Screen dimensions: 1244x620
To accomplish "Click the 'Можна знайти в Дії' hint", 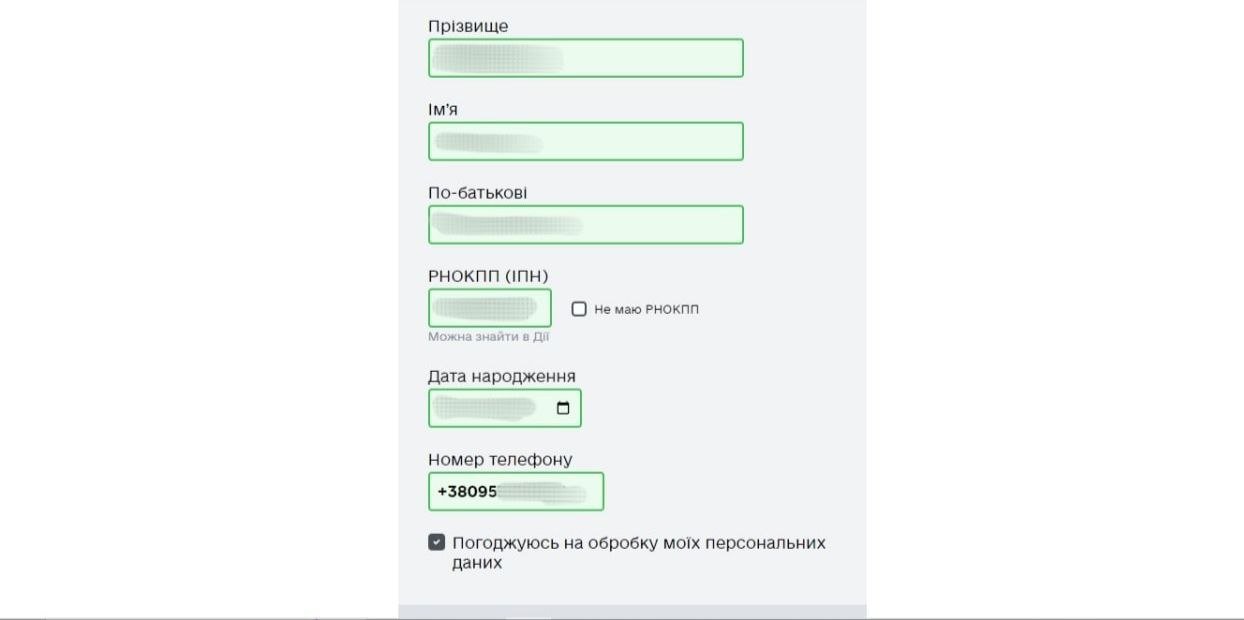I will coord(489,337).
